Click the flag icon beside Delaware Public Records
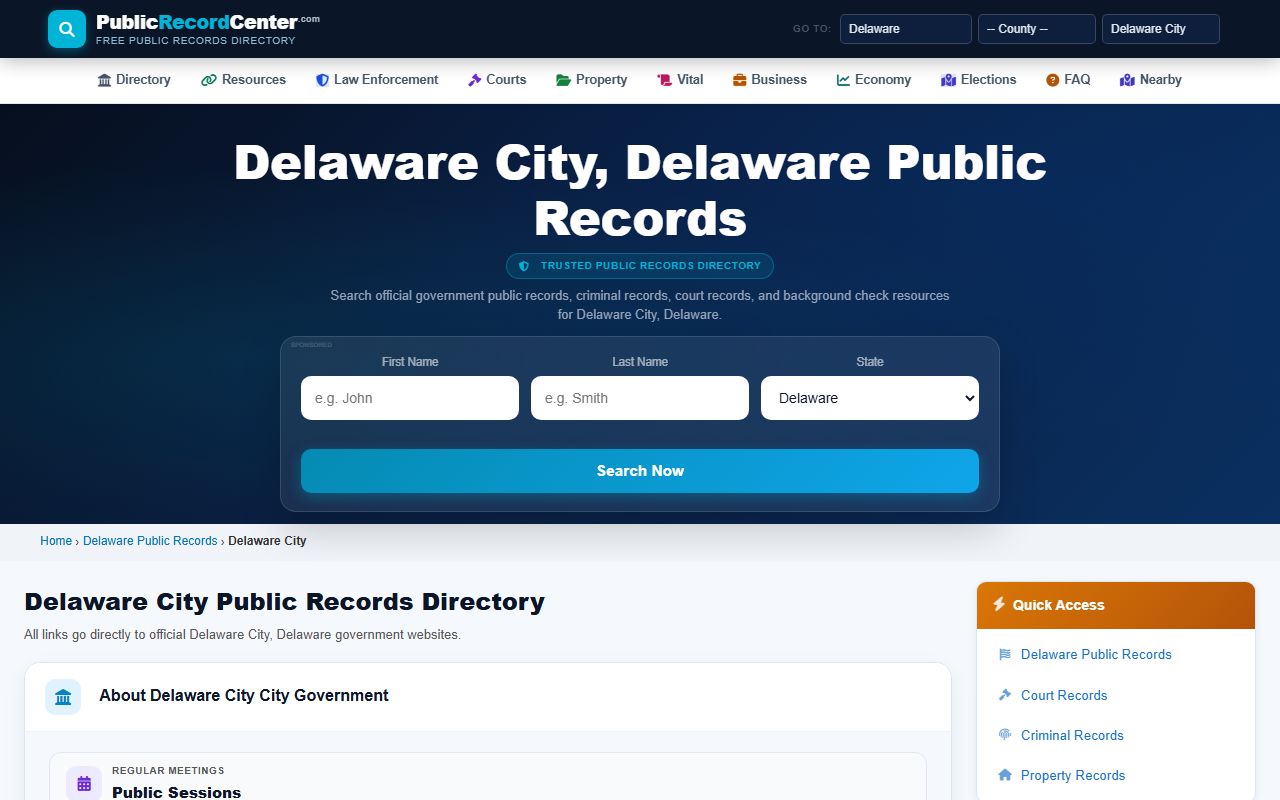This screenshot has height=800, width=1280. tap(1005, 654)
